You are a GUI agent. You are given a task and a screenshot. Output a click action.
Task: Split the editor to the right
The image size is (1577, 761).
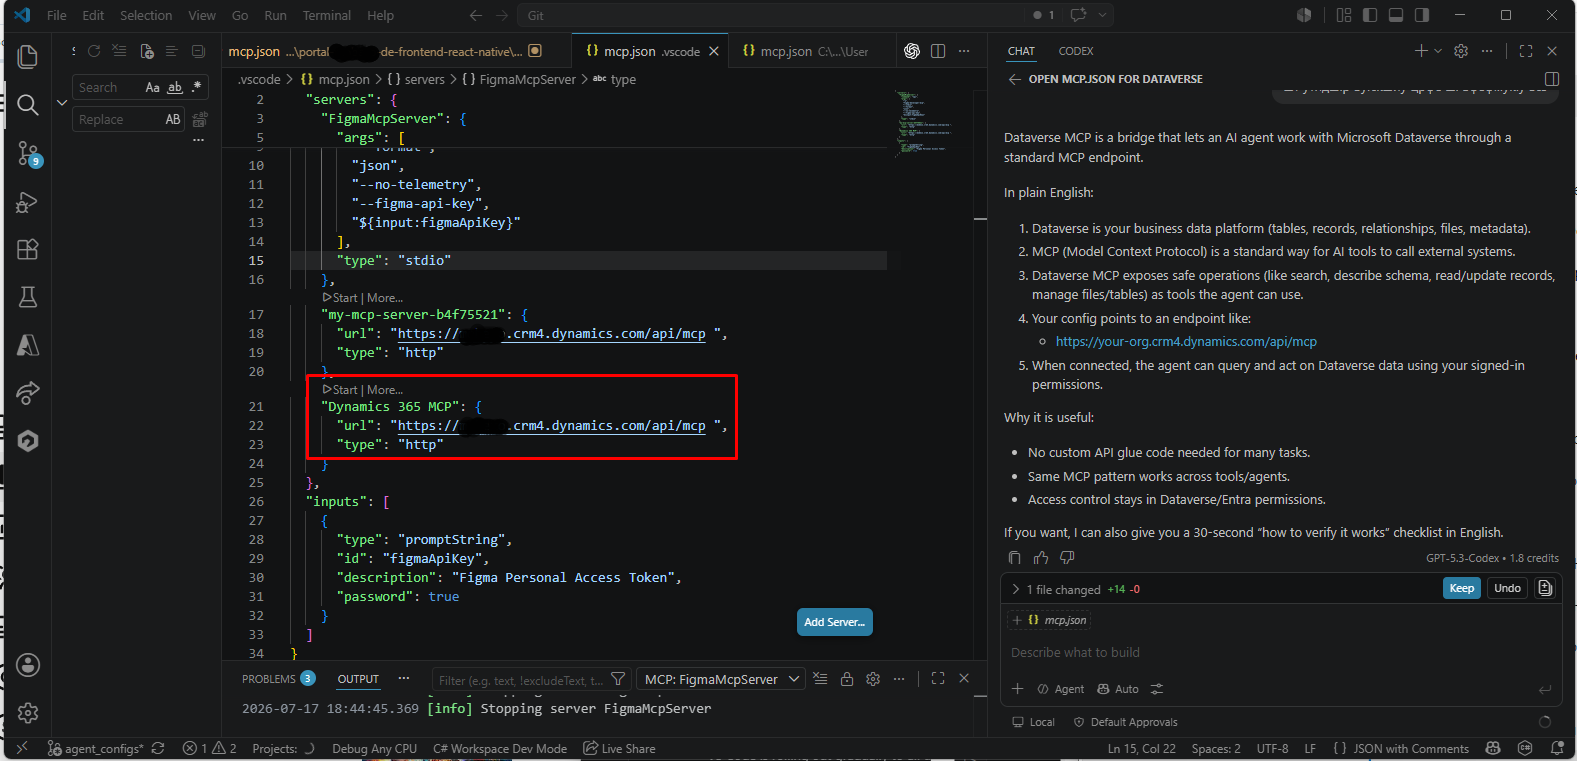tap(938, 51)
